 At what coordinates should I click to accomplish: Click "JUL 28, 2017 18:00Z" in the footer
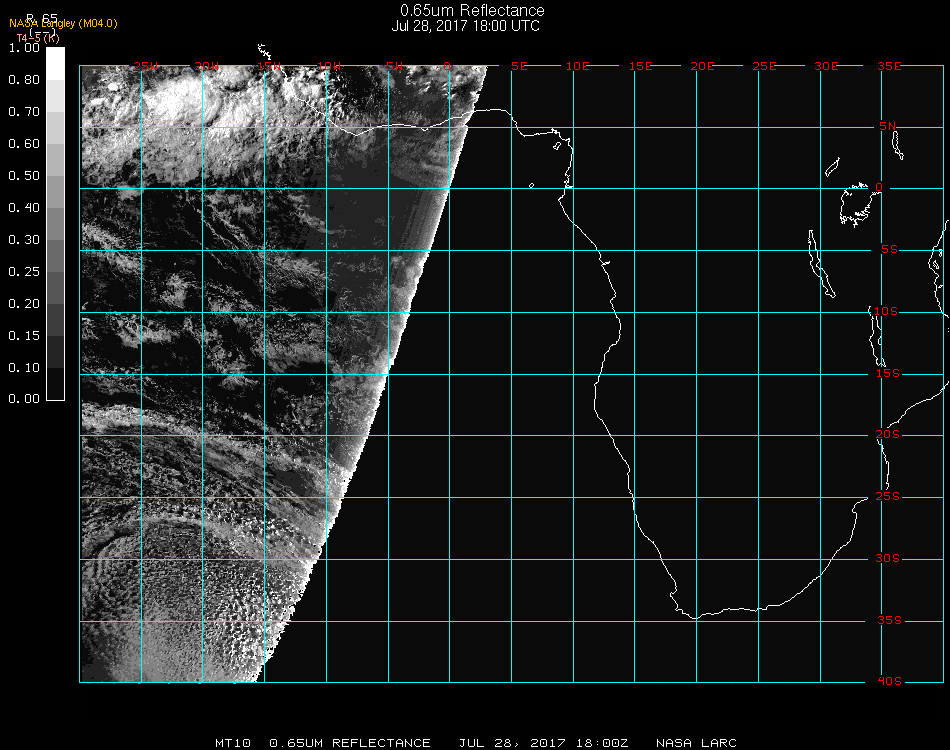(x=543, y=743)
